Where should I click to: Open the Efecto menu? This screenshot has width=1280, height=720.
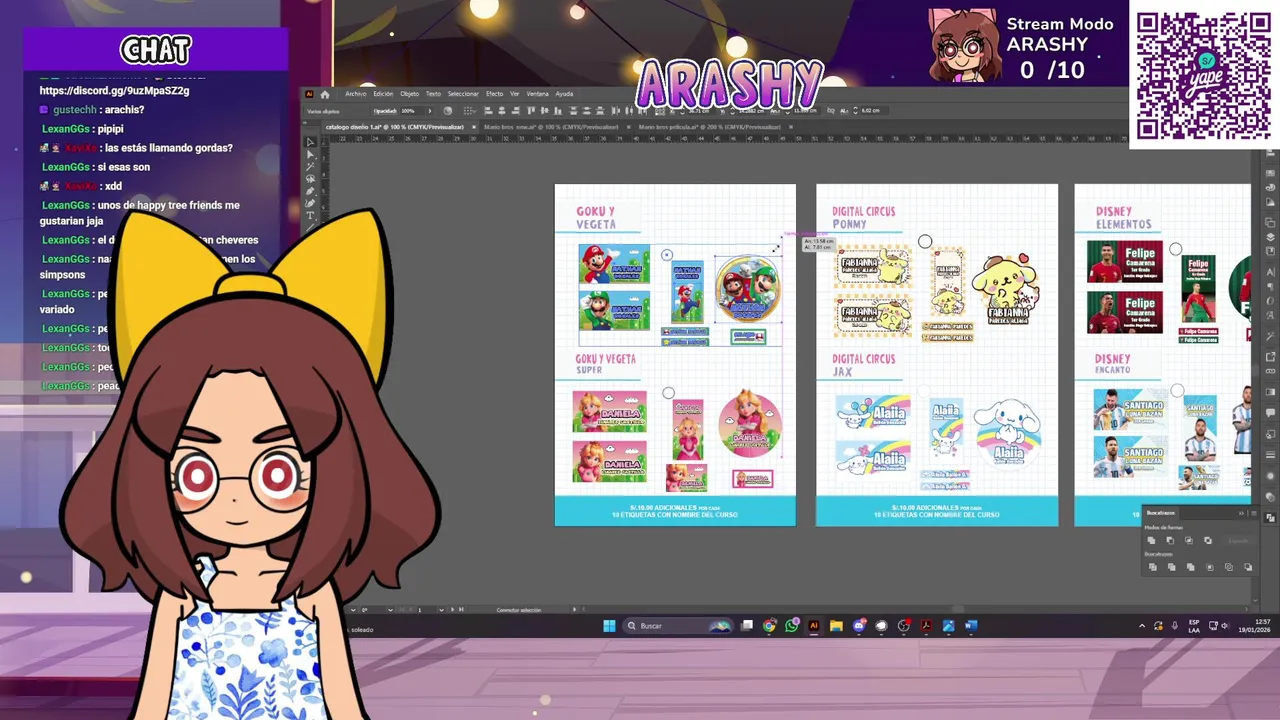click(494, 94)
